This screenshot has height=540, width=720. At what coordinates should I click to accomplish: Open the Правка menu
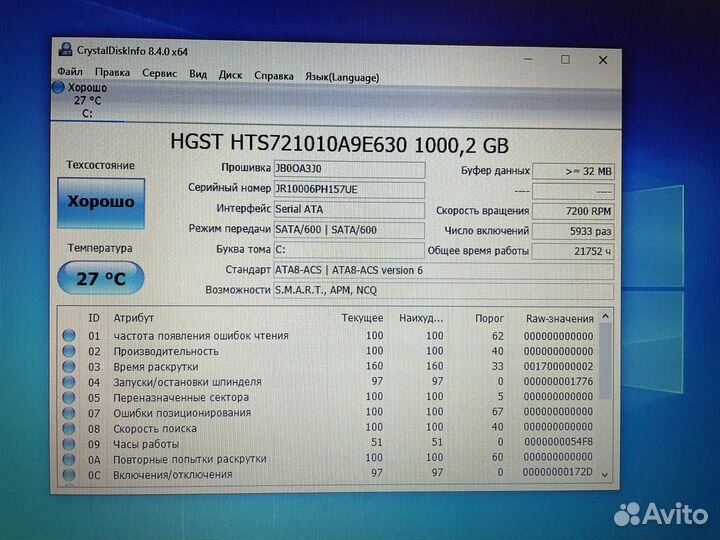point(112,73)
